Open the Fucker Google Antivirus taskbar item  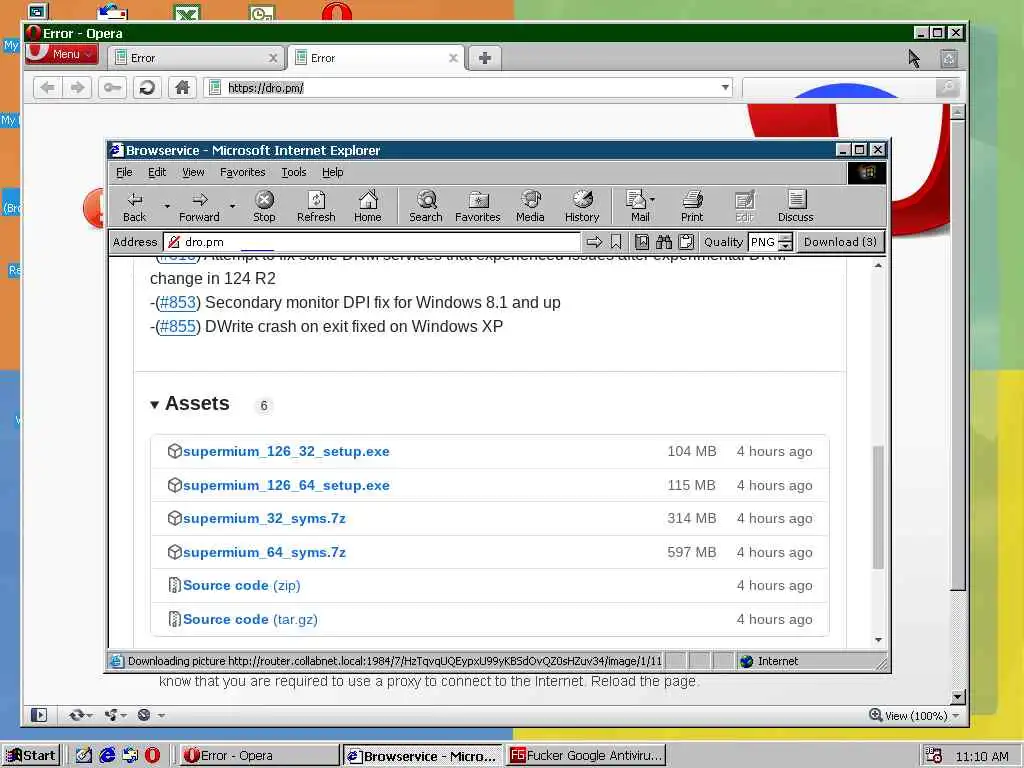pos(586,756)
